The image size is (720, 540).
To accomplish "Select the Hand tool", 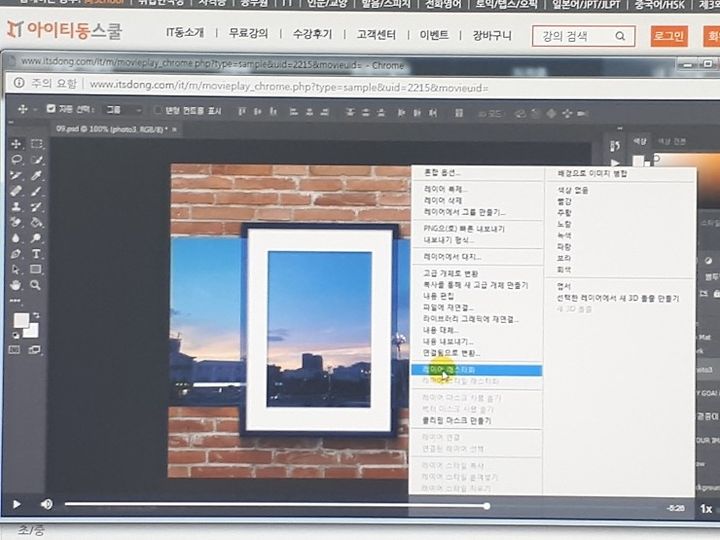I will (x=16, y=285).
